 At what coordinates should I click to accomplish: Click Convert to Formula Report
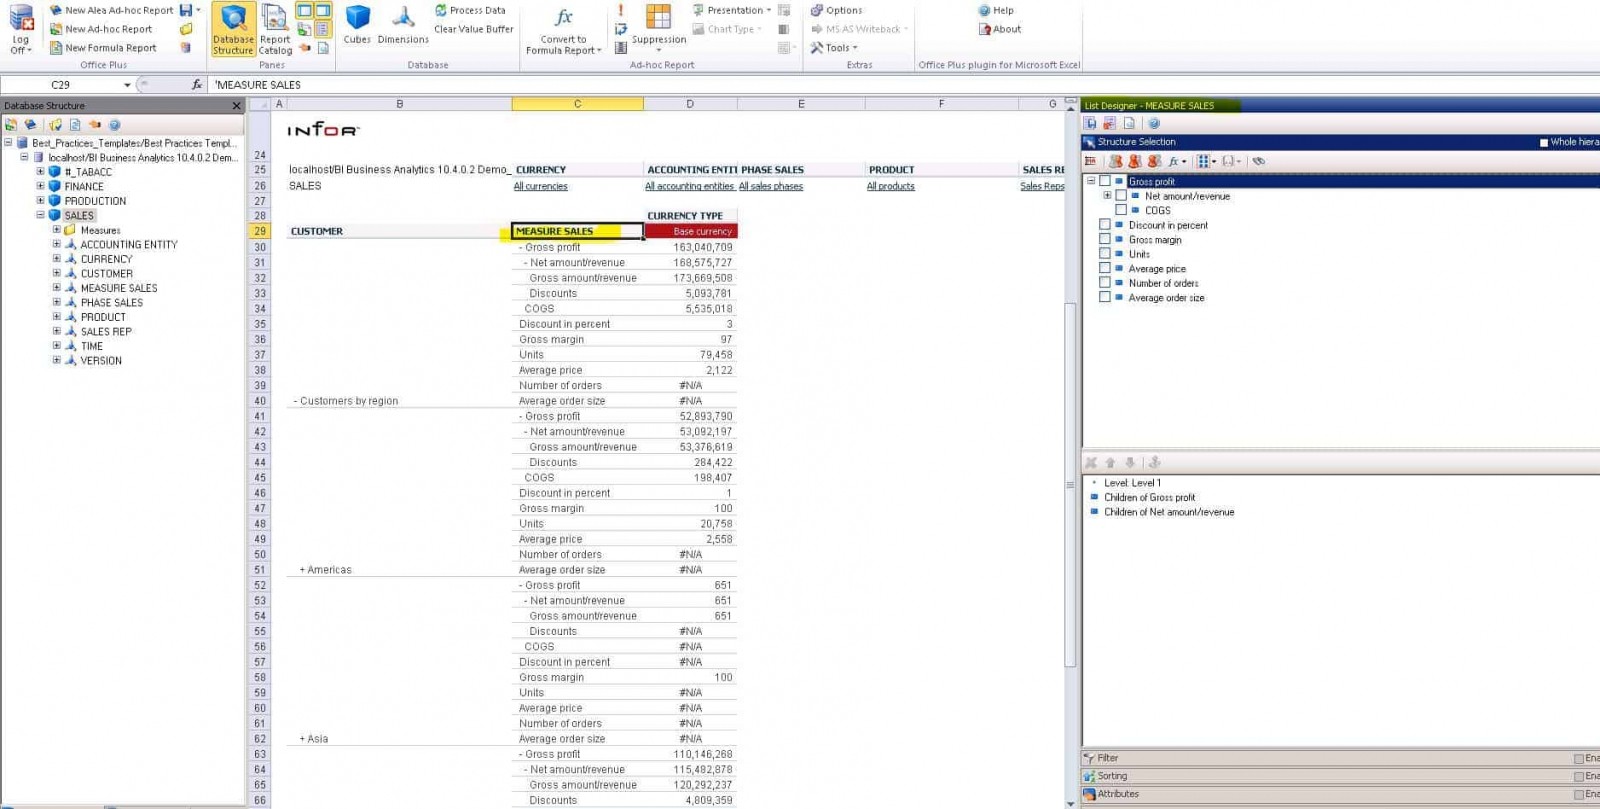point(563,30)
